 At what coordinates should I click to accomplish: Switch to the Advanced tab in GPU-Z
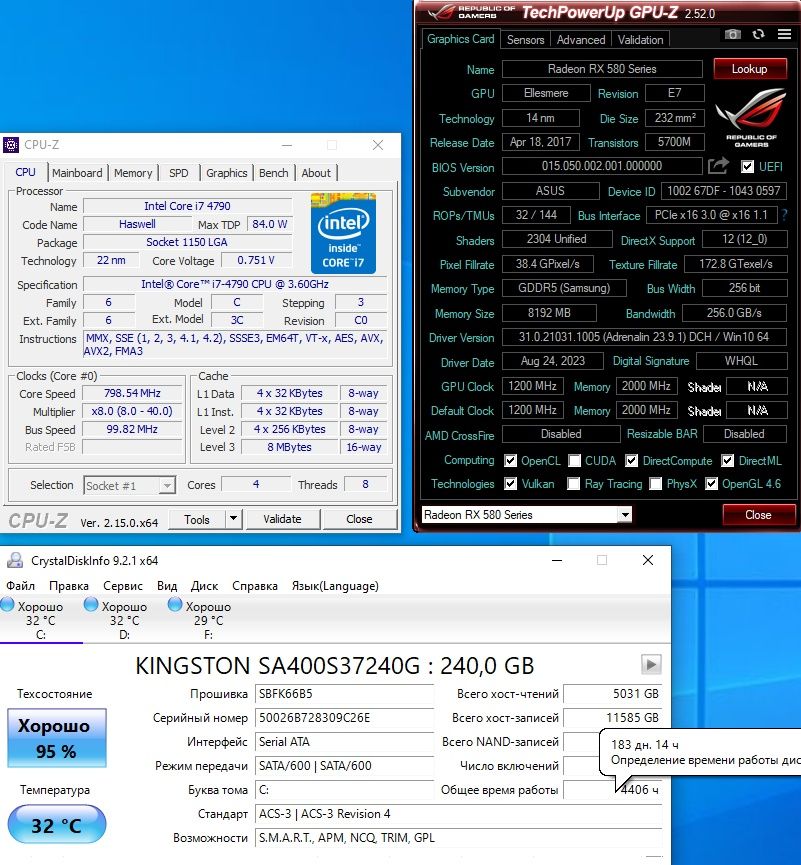point(581,39)
